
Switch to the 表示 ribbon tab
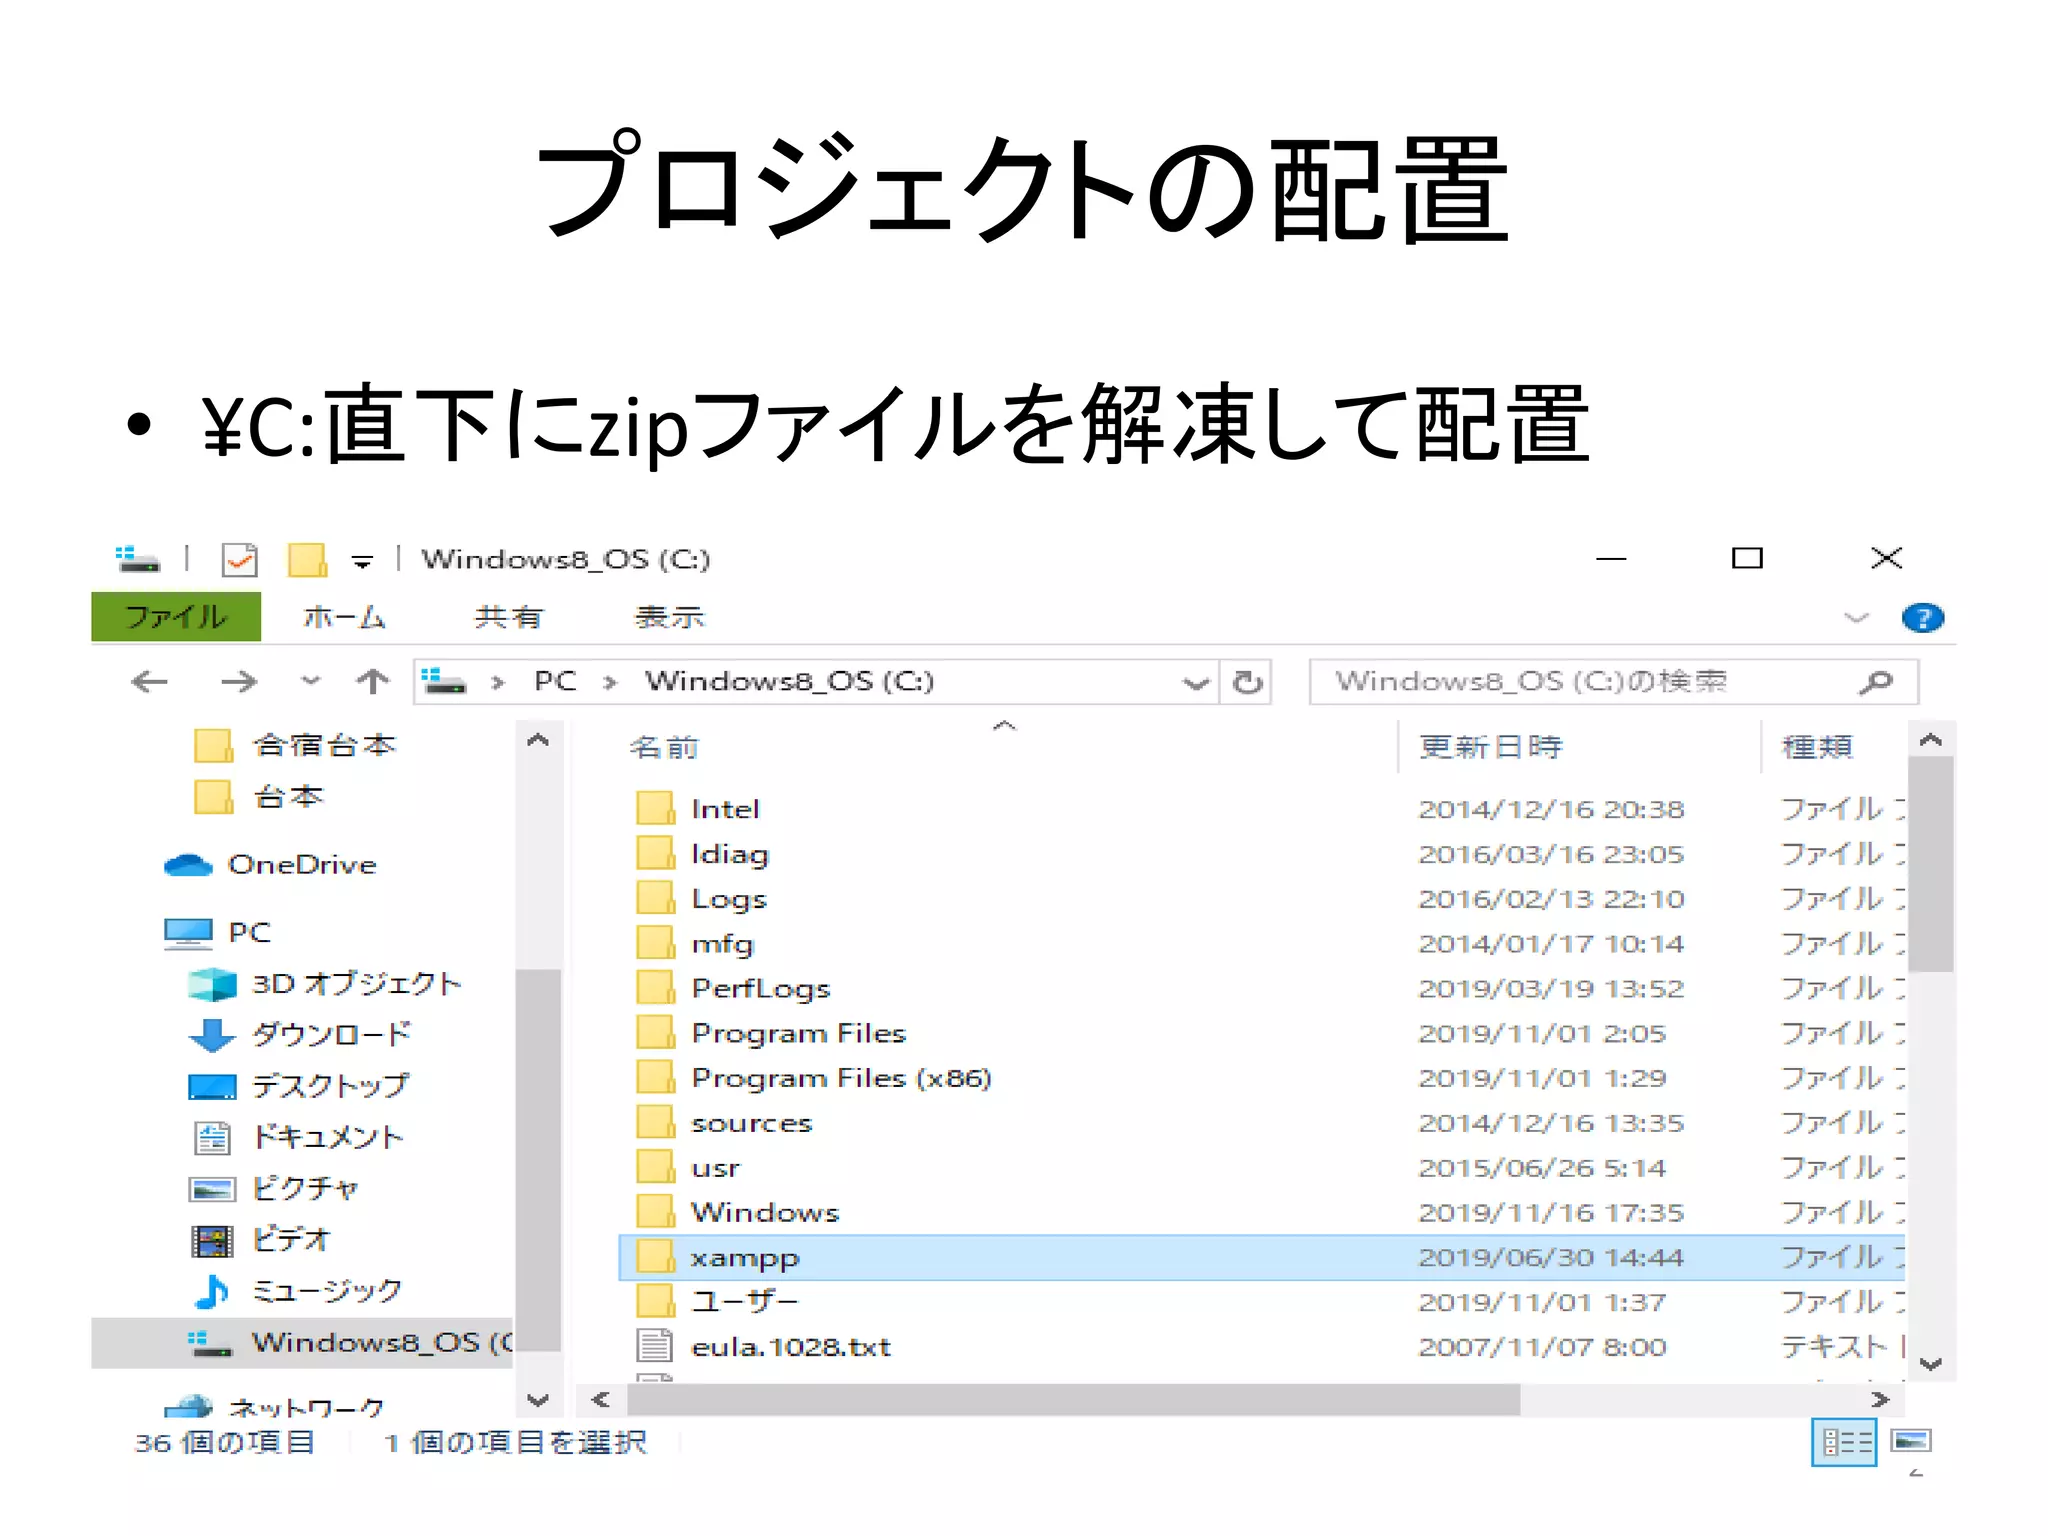[x=669, y=617]
